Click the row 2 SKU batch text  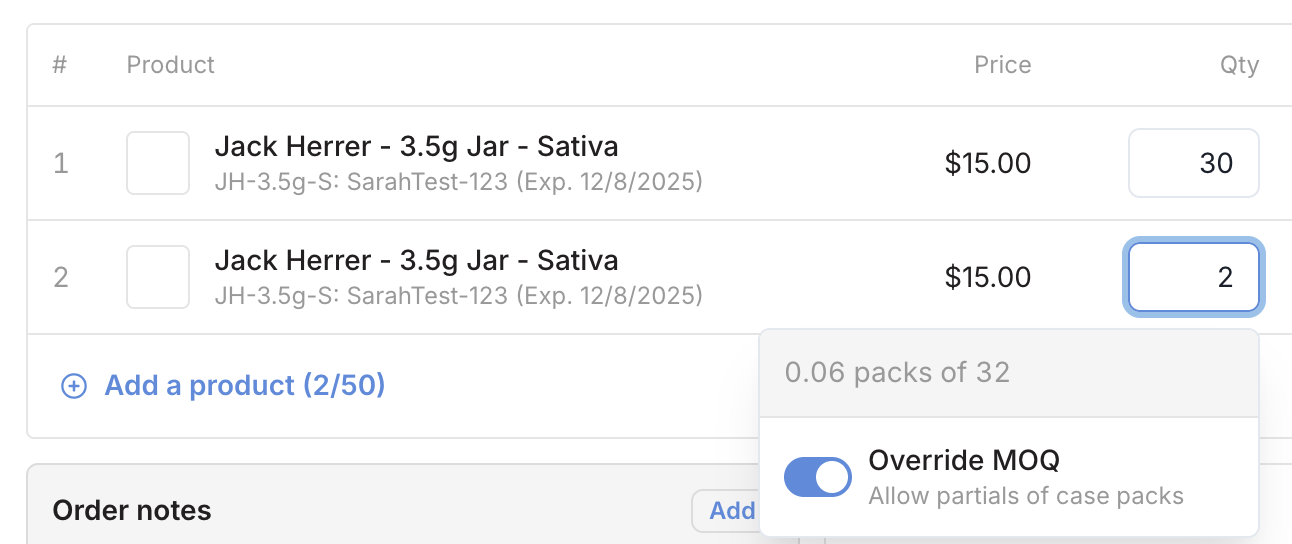pyautogui.click(x=458, y=296)
